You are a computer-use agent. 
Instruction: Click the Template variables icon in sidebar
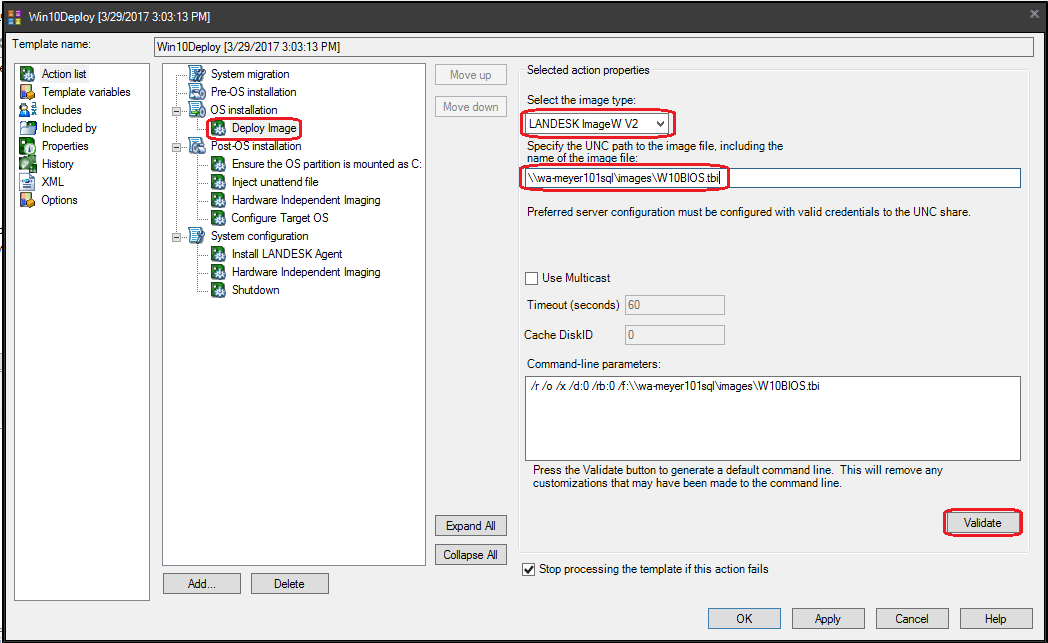28,92
